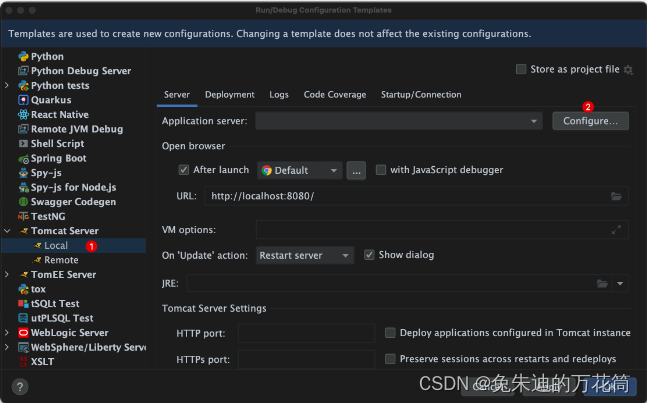Click the TomEE Server icon
The height and width of the screenshot is (403, 647).
pos(24,275)
